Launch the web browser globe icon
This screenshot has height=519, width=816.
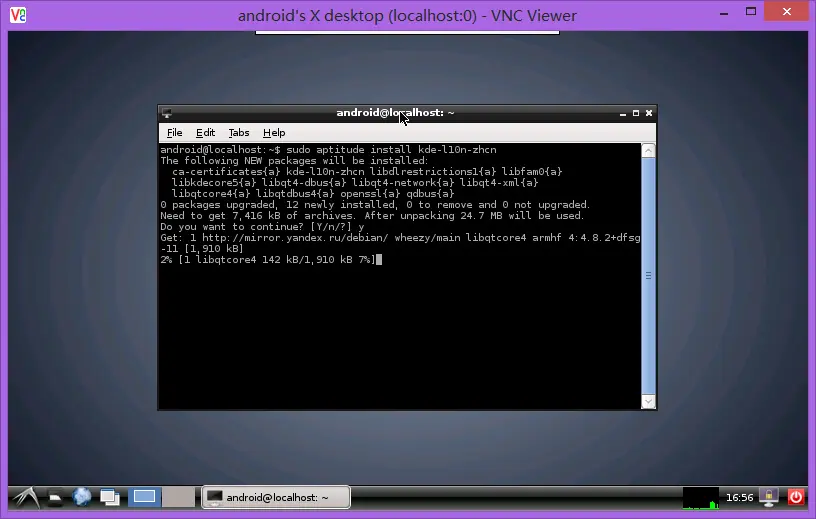coord(82,497)
